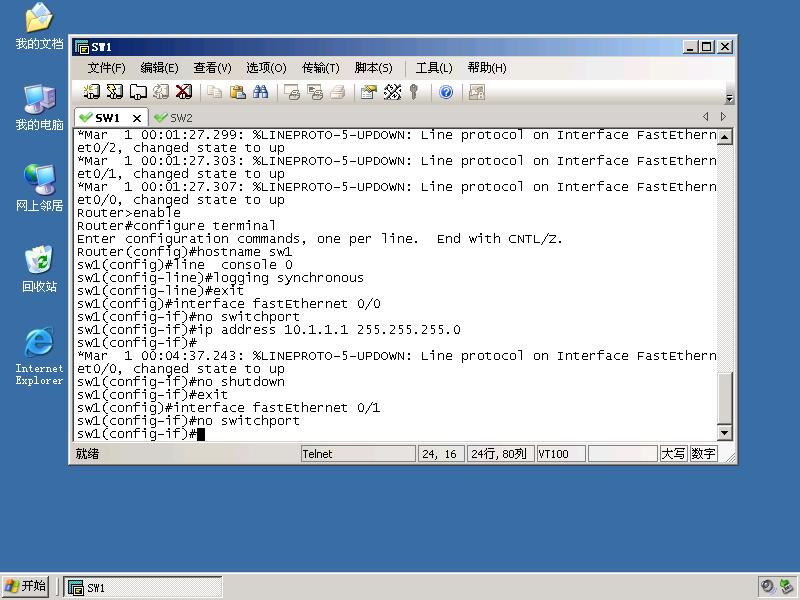Screen dimensions: 800x600
Task: Open Find using the binoculars icon
Action: (260, 92)
